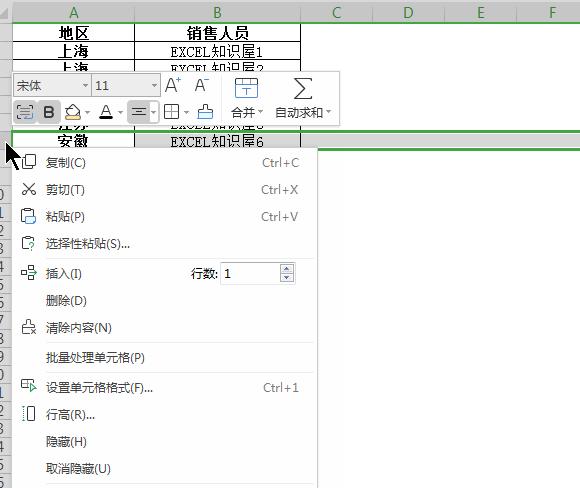Expand the 自动求和 dropdown label
The image size is (580, 488).
(303, 112)
